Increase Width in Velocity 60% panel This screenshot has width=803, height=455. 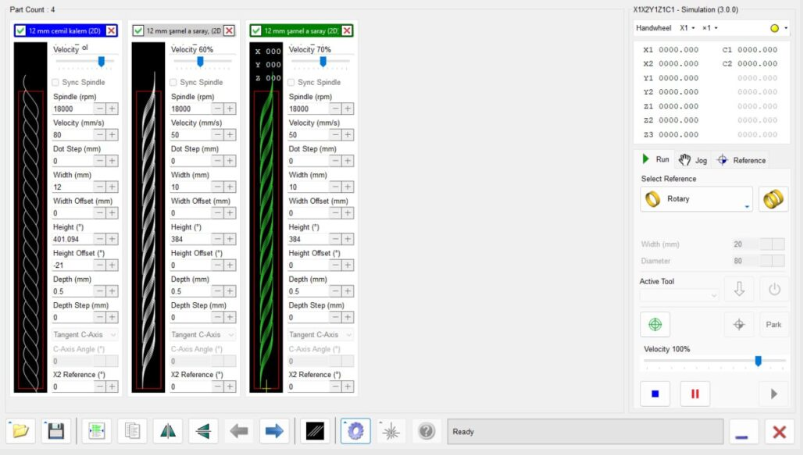pos(230,187)
